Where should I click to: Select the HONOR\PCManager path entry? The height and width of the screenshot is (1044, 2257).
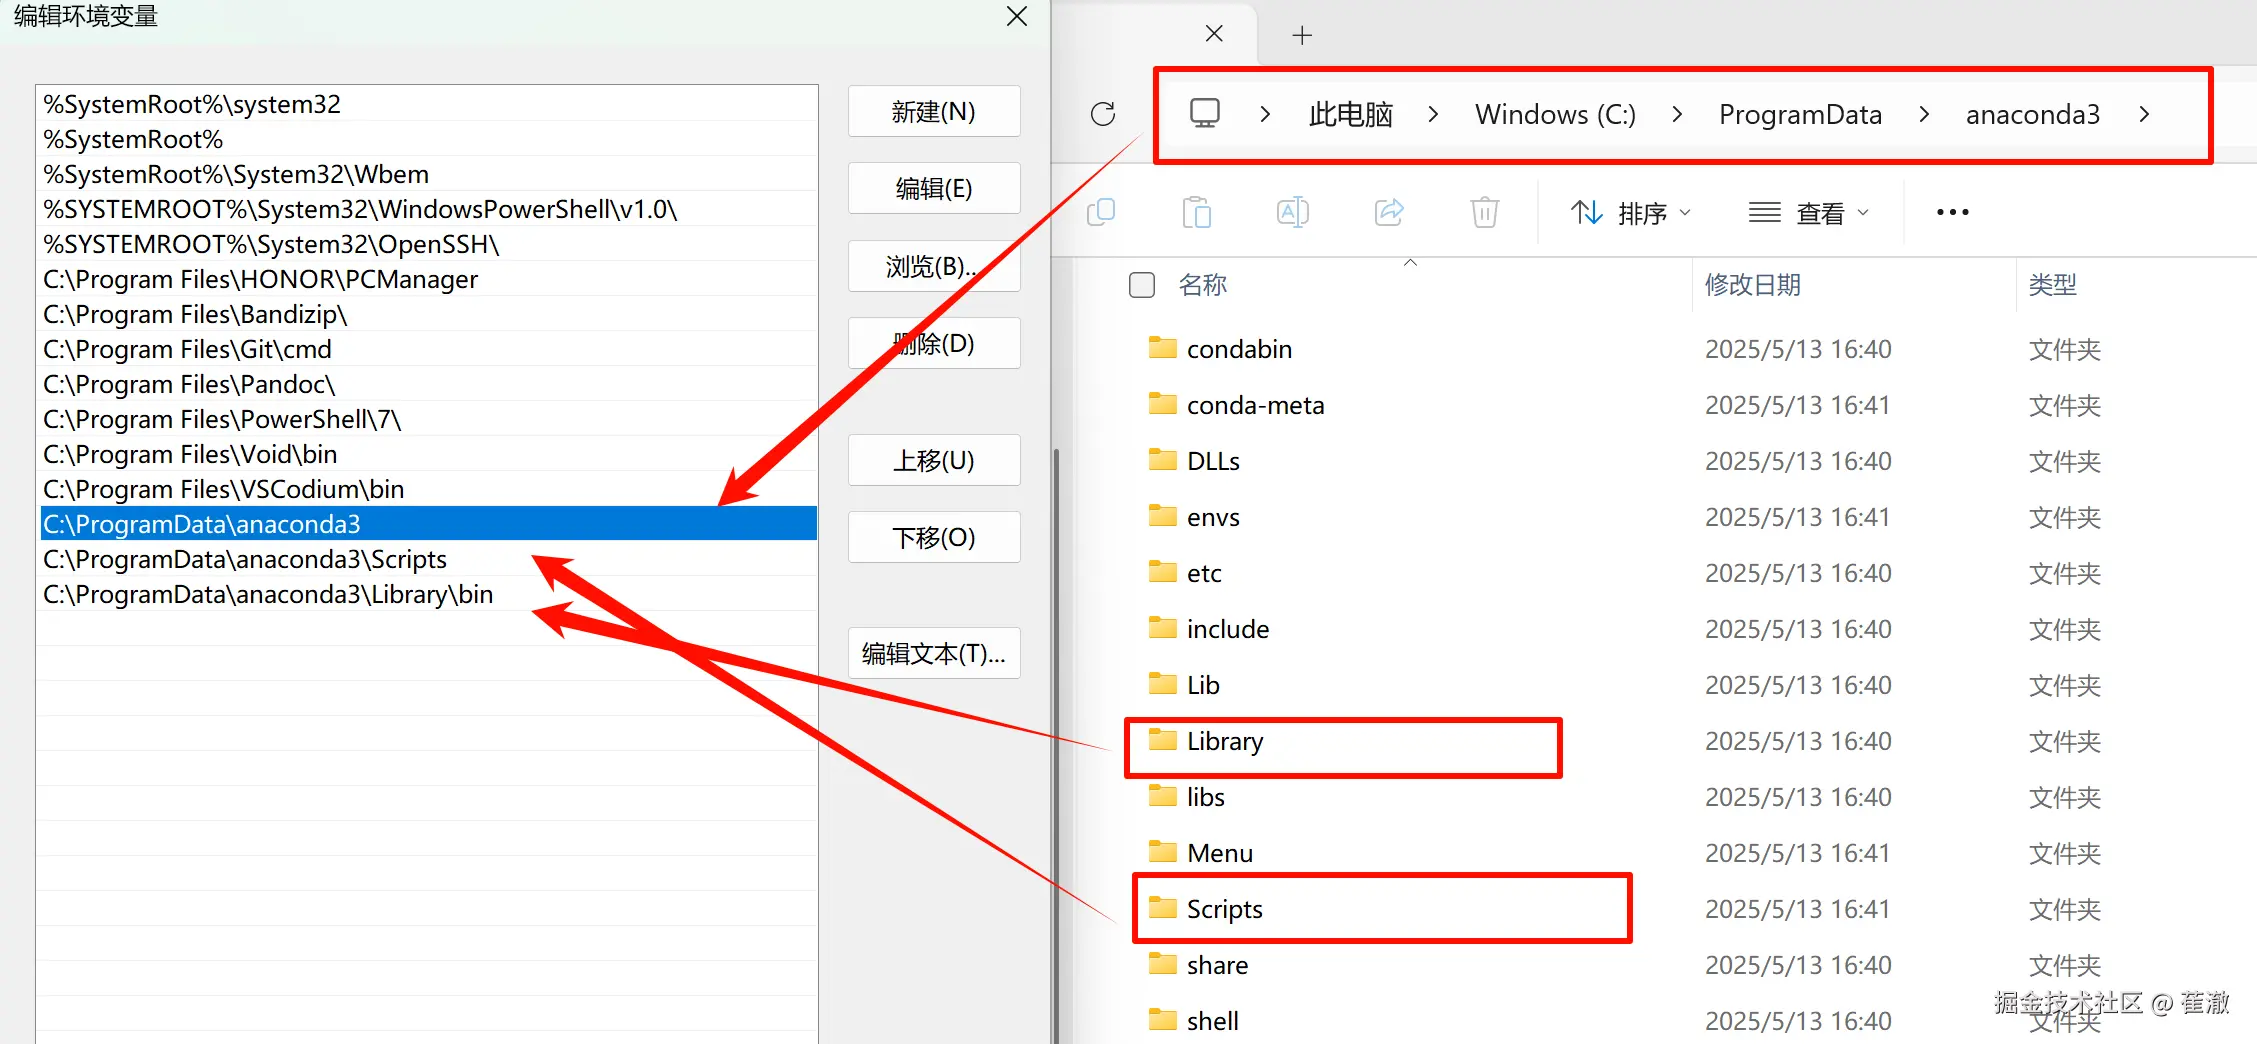(x=428, y=279)
